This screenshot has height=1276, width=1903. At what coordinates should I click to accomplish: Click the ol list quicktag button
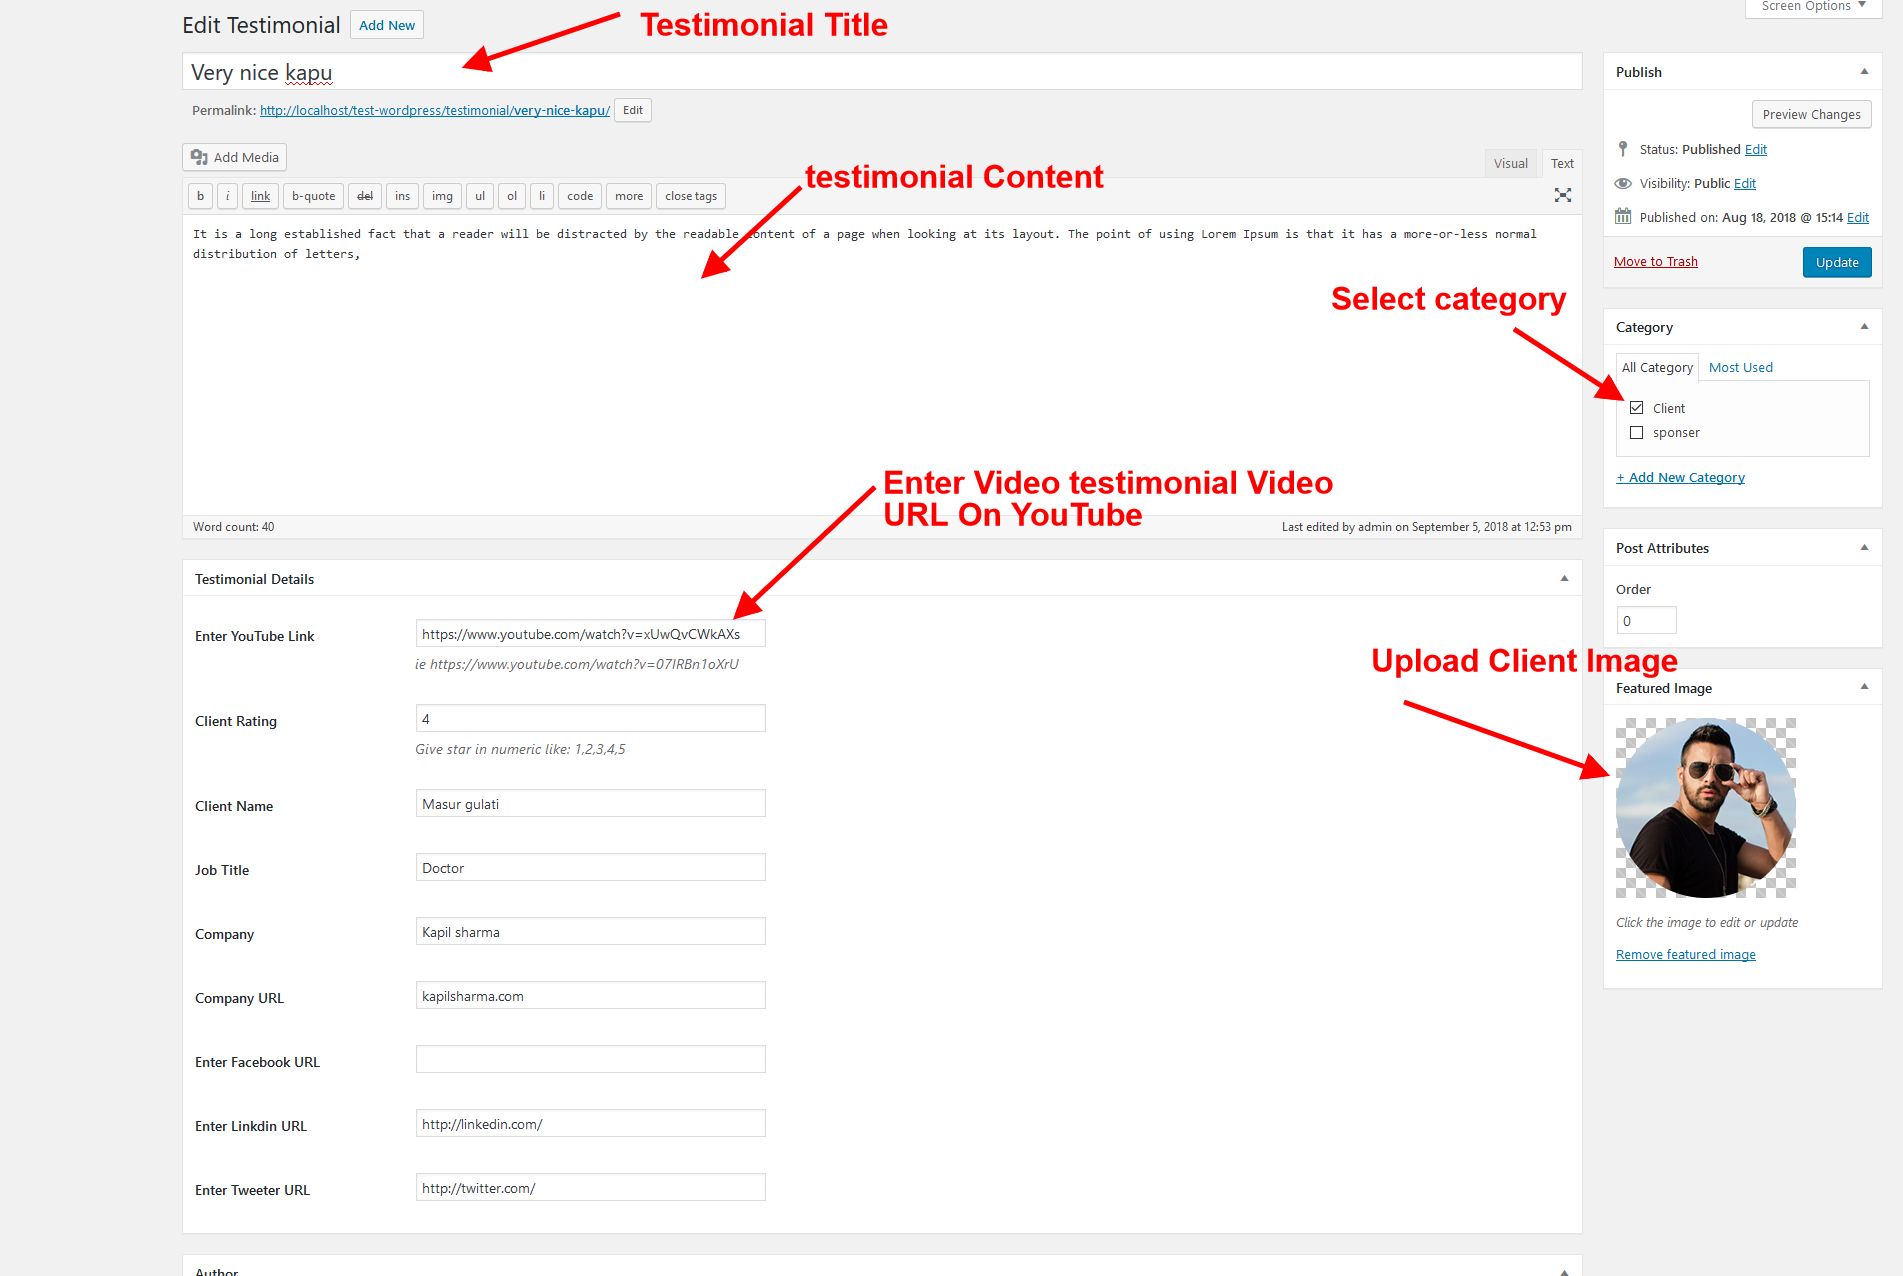tap(512, 196)
